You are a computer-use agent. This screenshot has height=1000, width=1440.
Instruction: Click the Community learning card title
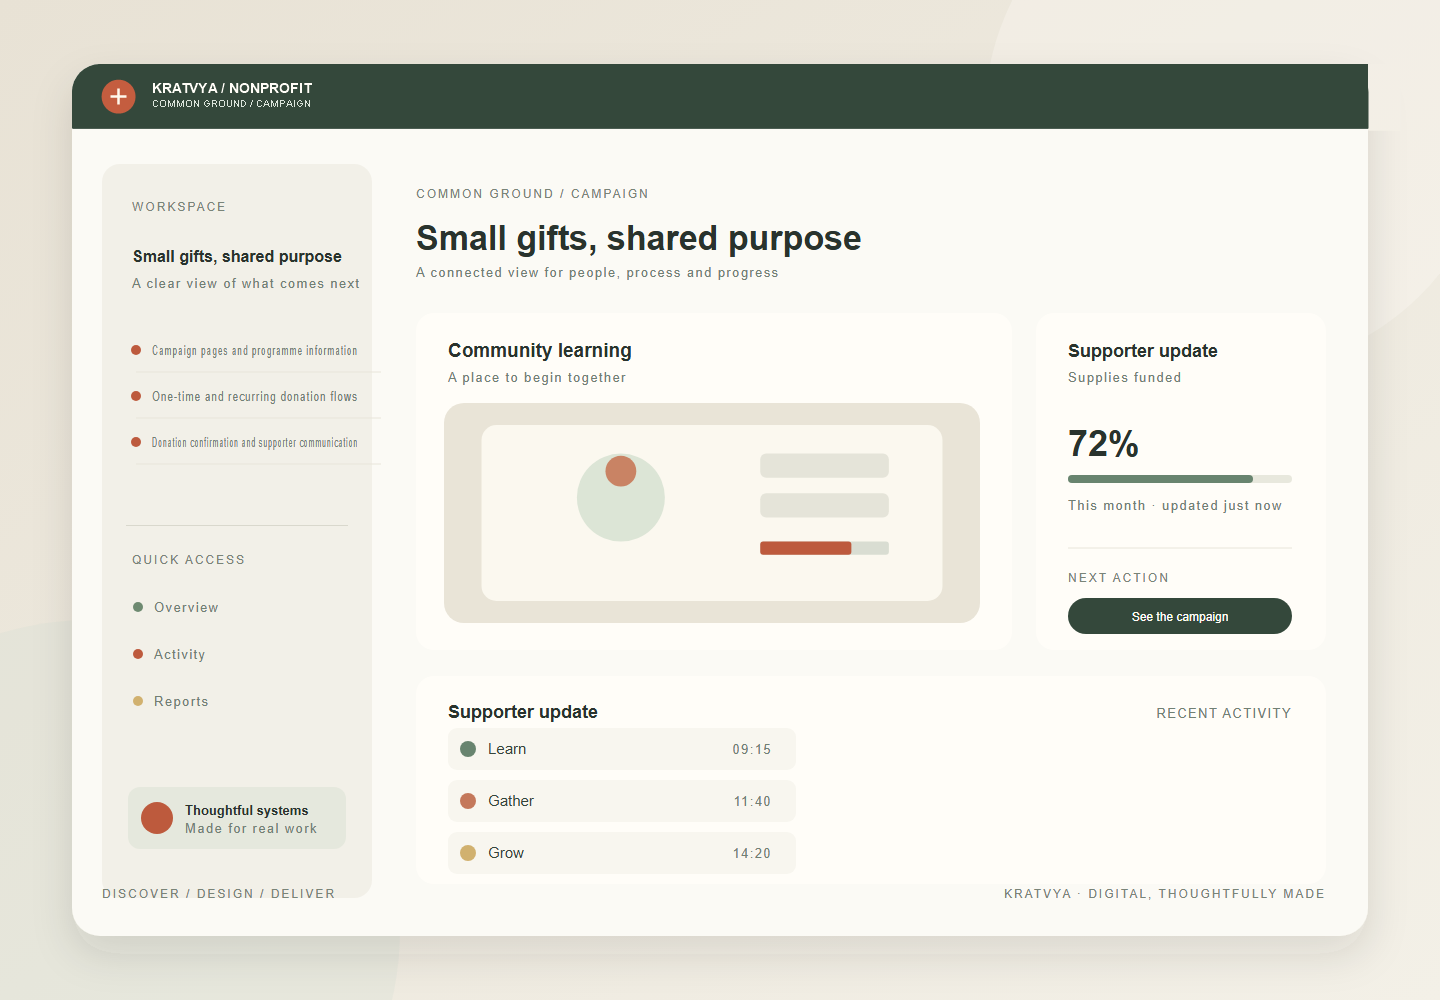(x=540, y=350)
